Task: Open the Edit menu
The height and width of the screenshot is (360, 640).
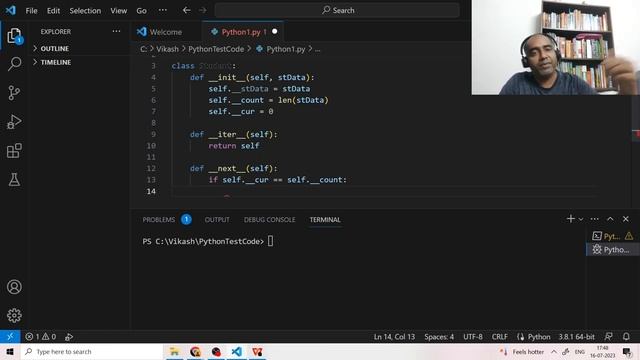Action: click(53, 11)
